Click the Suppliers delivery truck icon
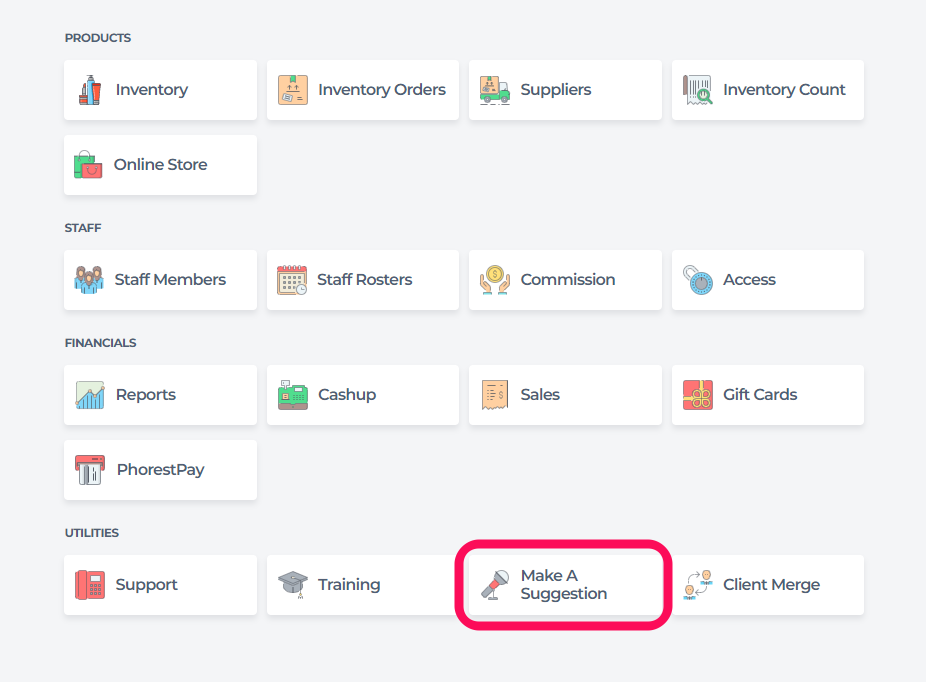The image size is (926, 682). [495, 90]
